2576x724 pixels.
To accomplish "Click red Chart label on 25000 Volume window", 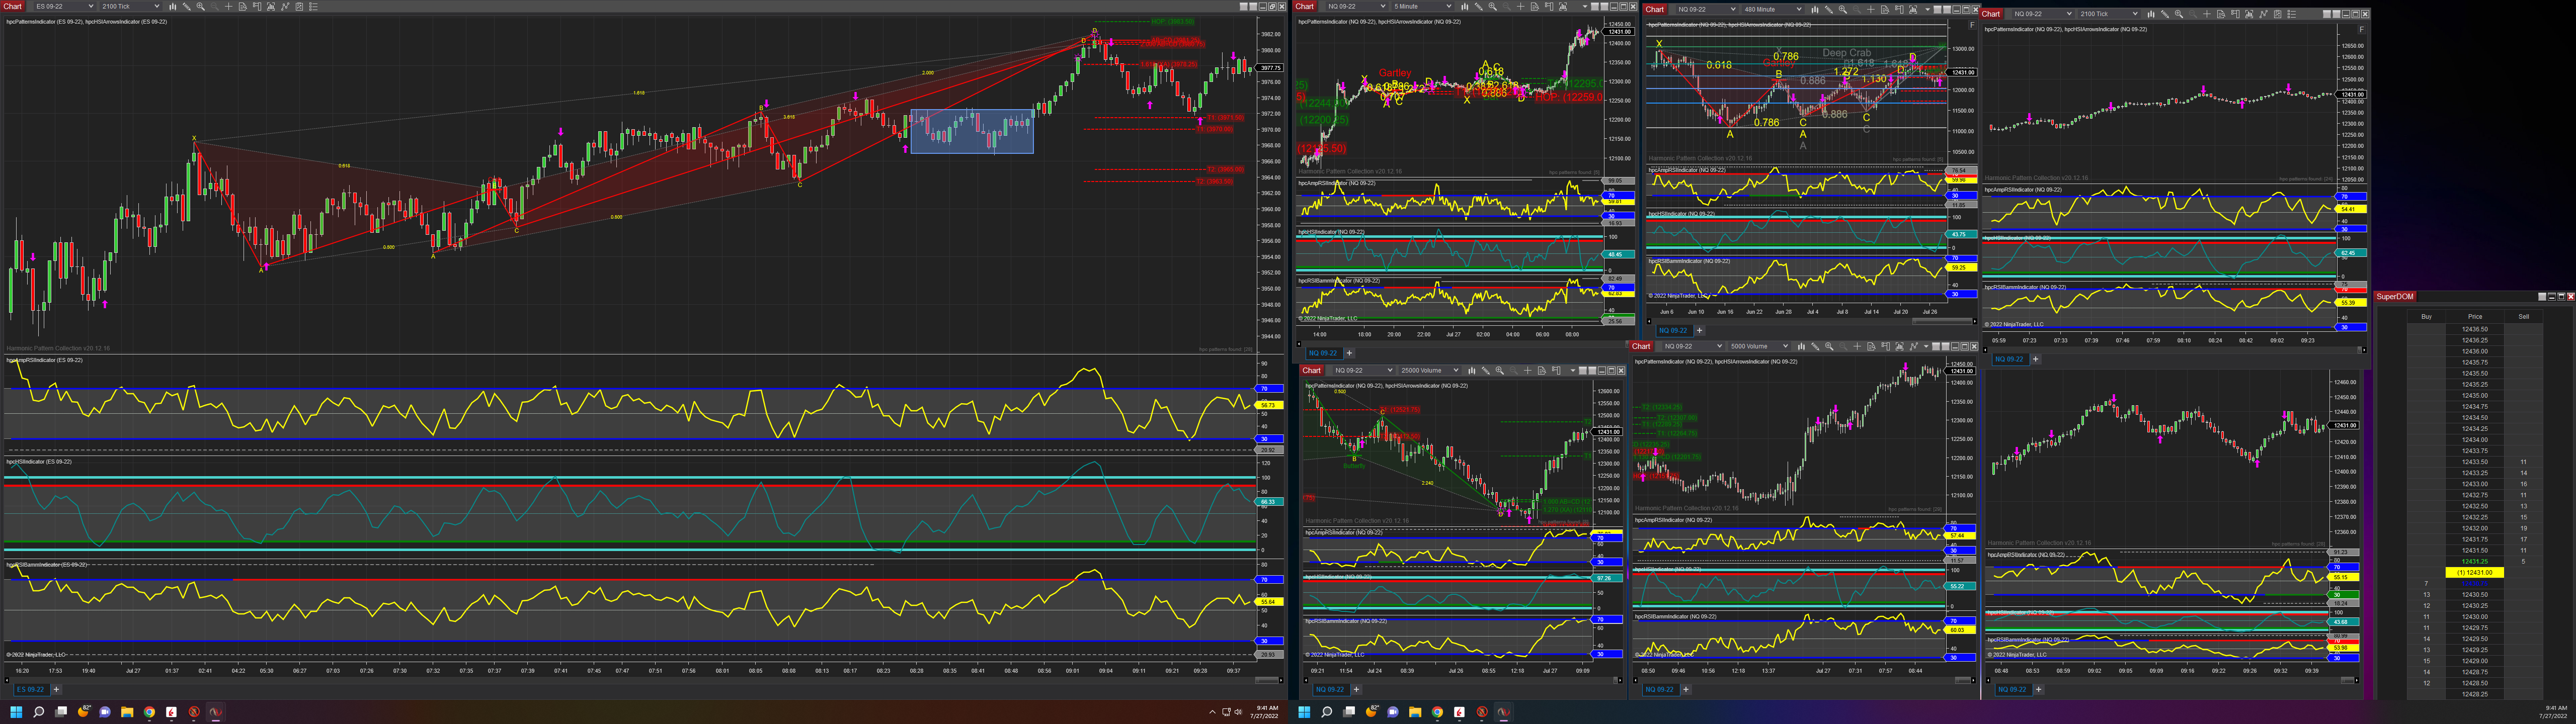I will 1311,370.
